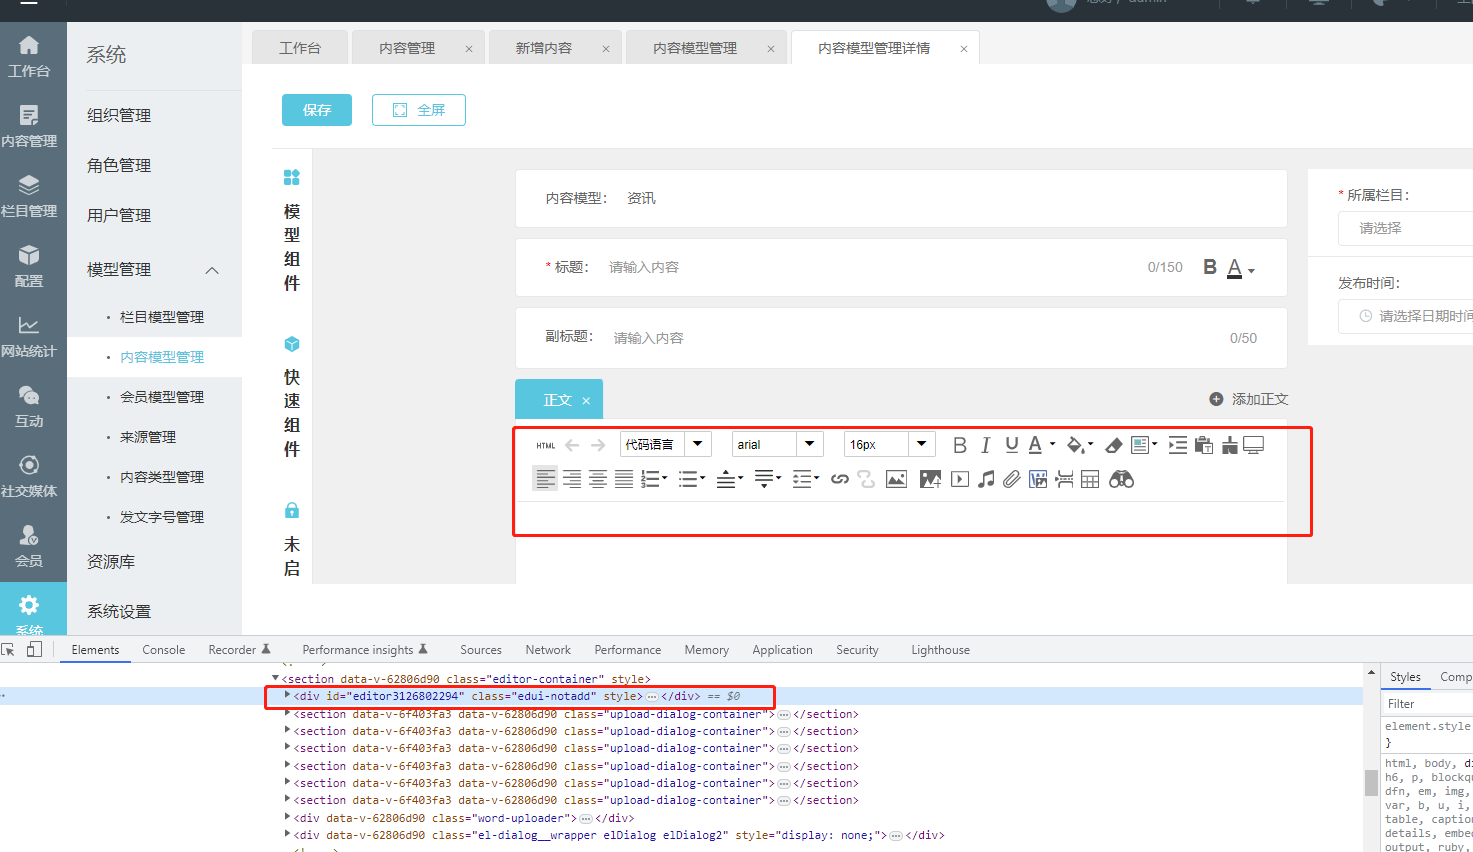Toggle HTML source mode in editor
Image resolution: width=1473 pixels, height=852 pixels.
pos(545,446)
